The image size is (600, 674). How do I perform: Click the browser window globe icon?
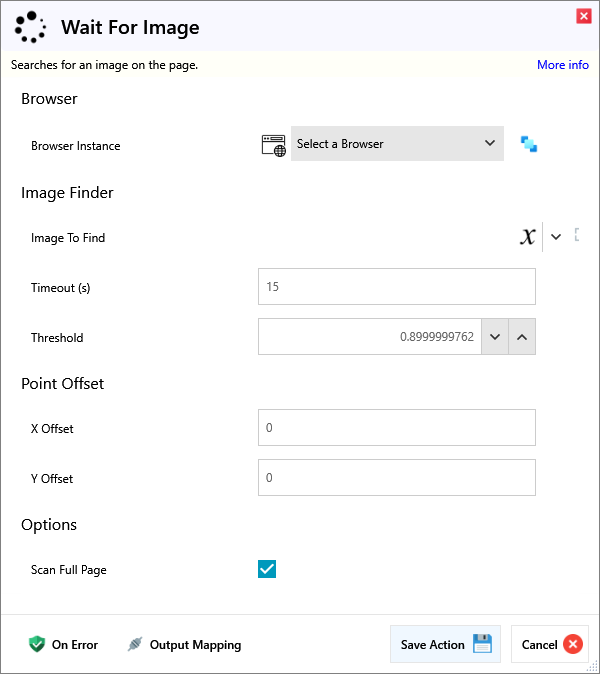[273, 145]
